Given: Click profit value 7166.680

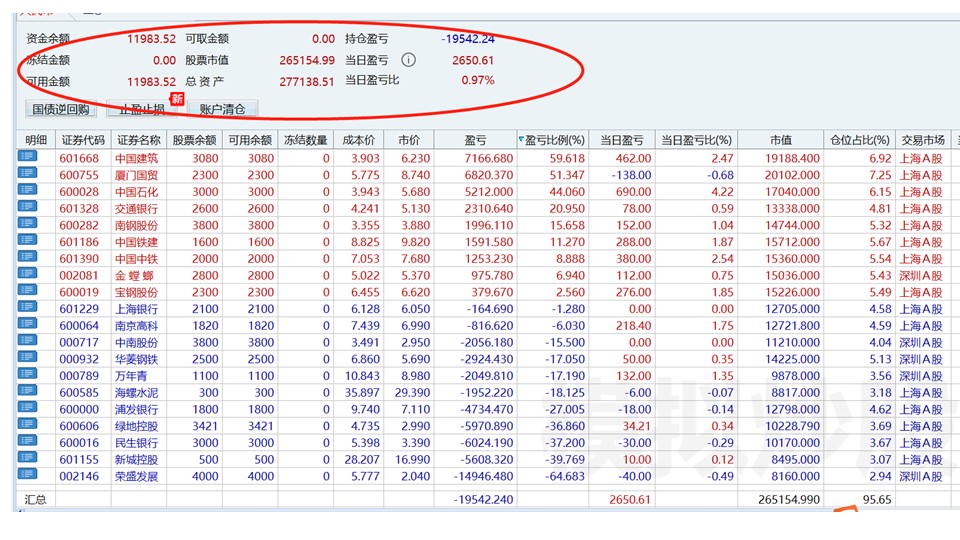Looking at the screenshot, I should [489, 158].
